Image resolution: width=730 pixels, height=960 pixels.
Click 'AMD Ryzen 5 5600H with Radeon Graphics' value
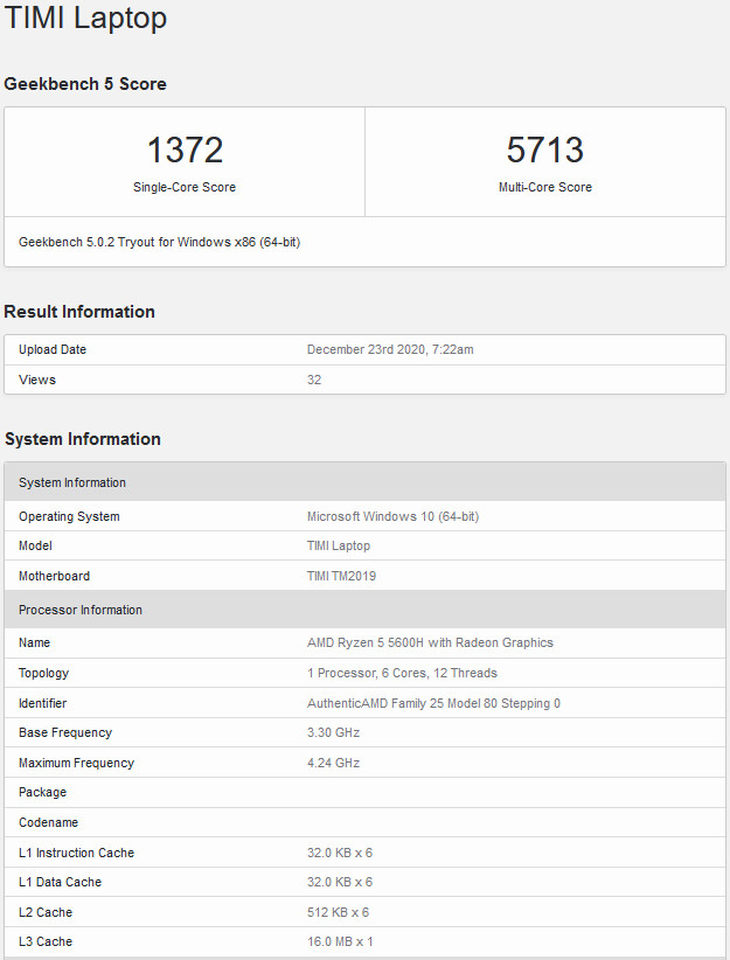point(430,643)
